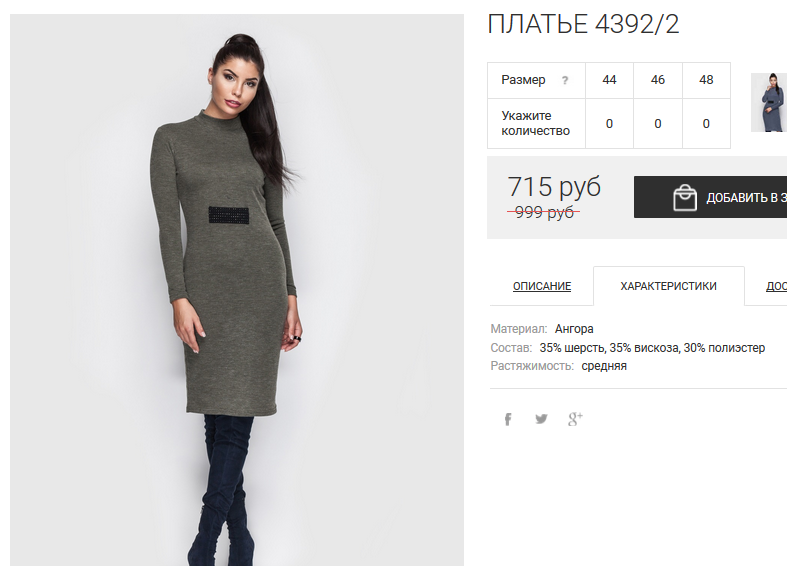Screen dimensions: 787x566
Task: Click the Размер label in the size table
Action: tap(523, 80)
